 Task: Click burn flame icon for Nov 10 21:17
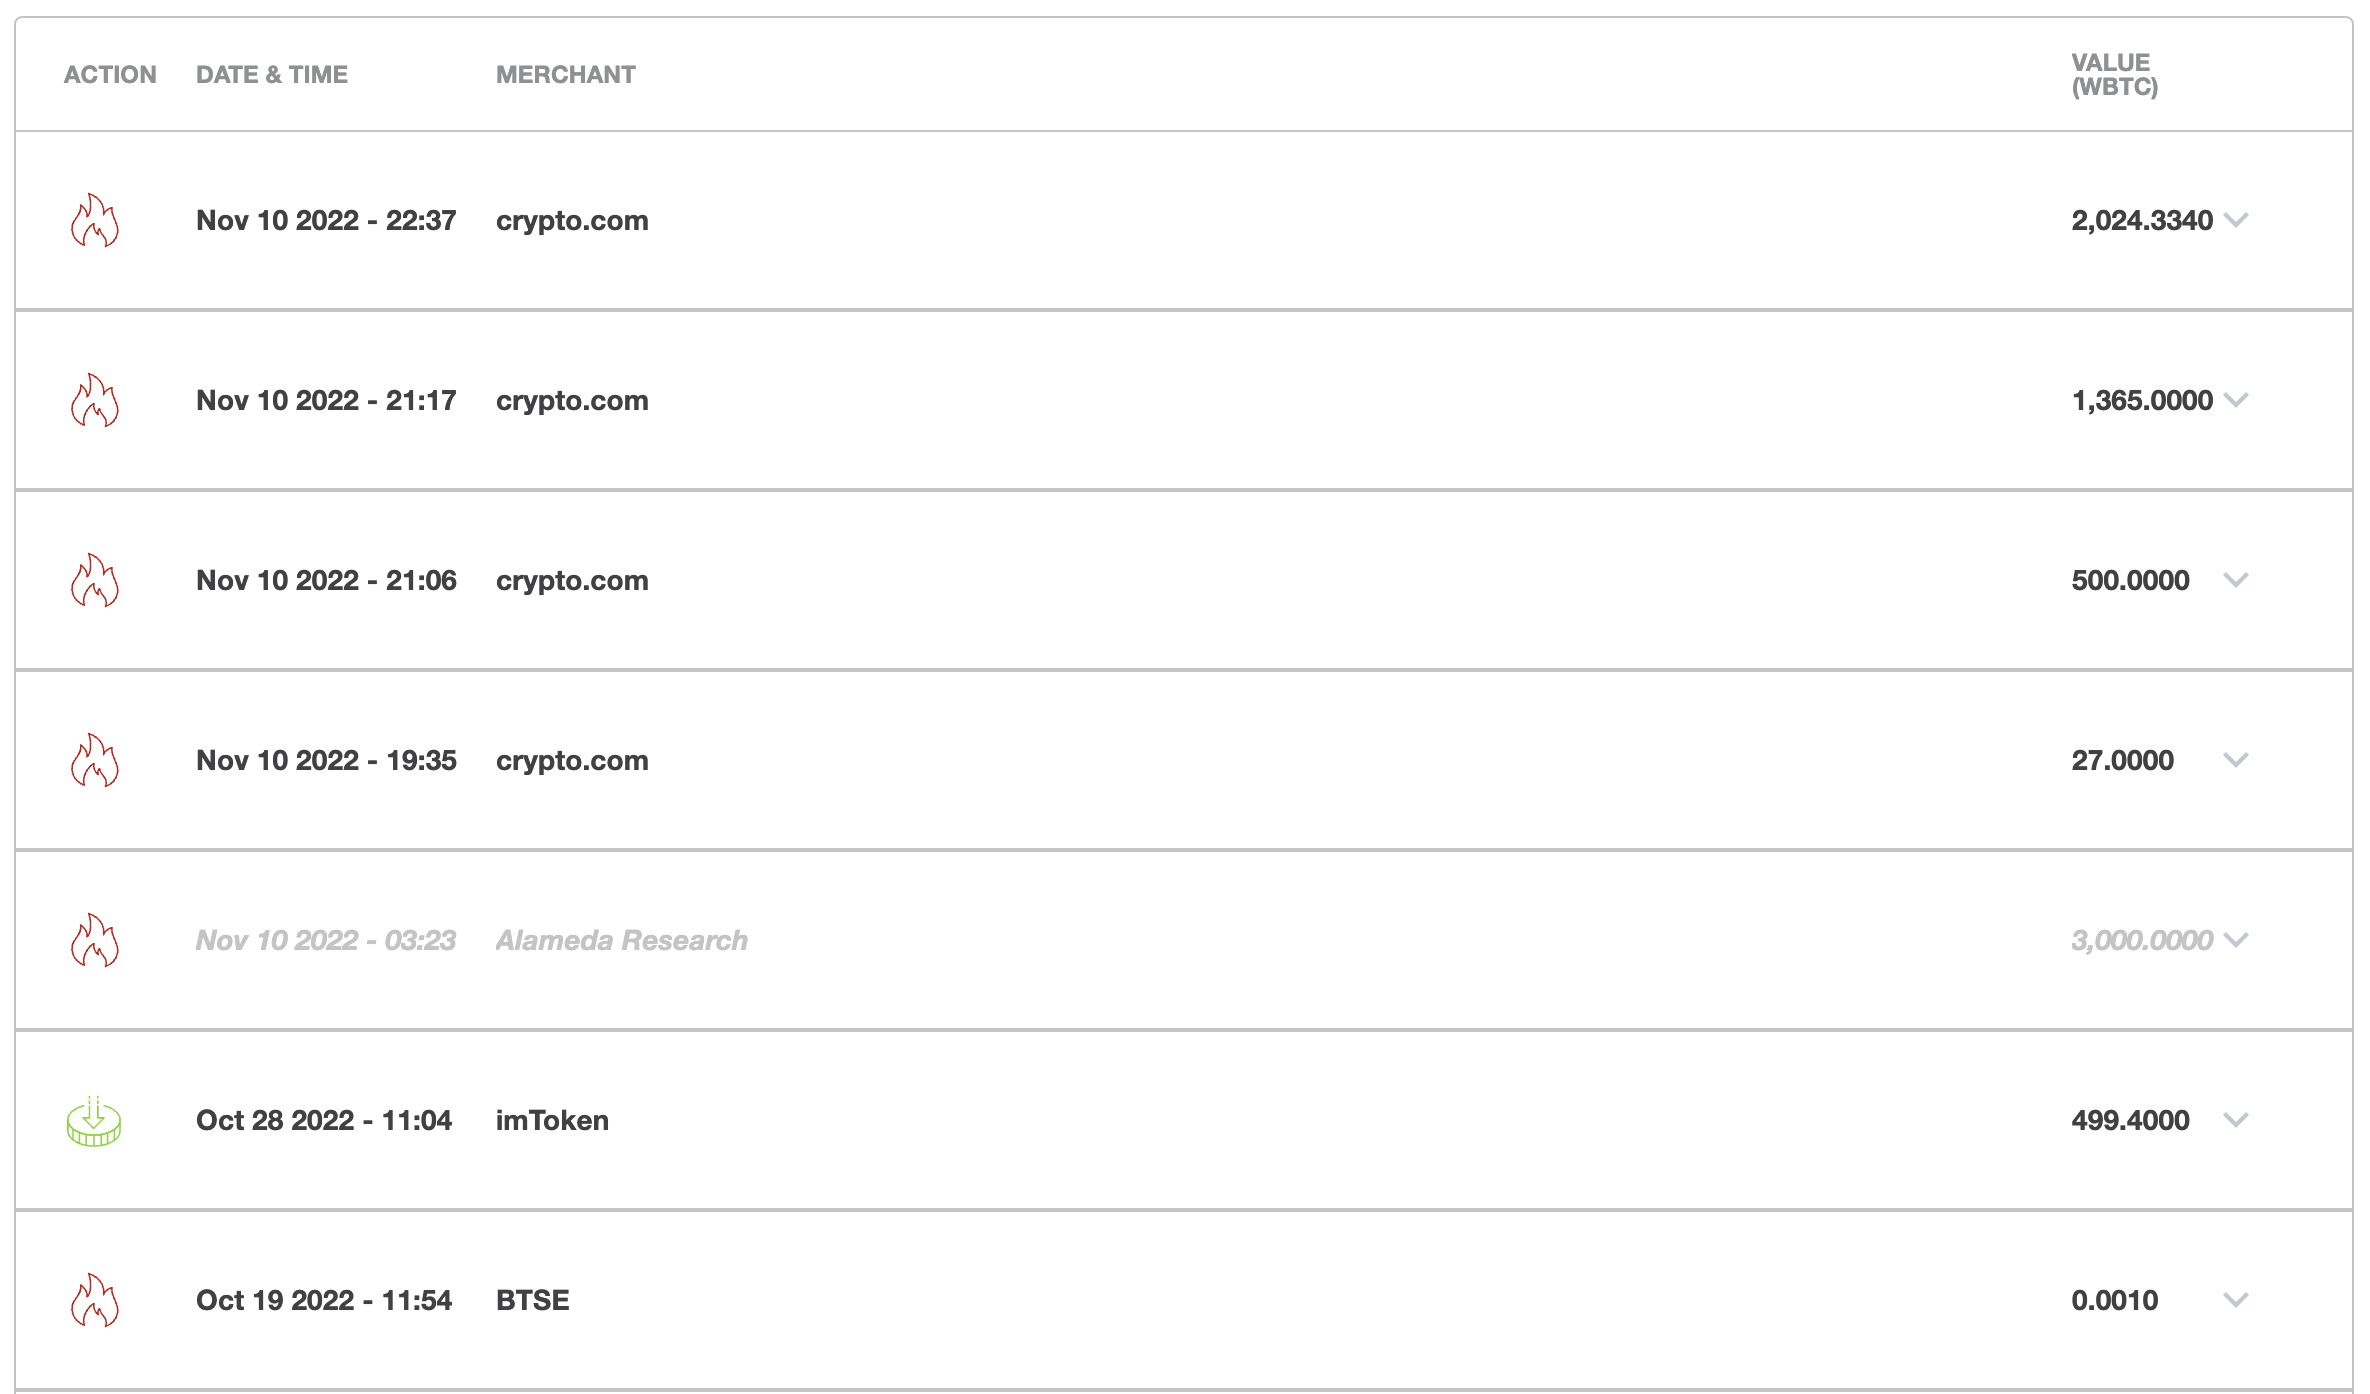(x=95, y=400)
